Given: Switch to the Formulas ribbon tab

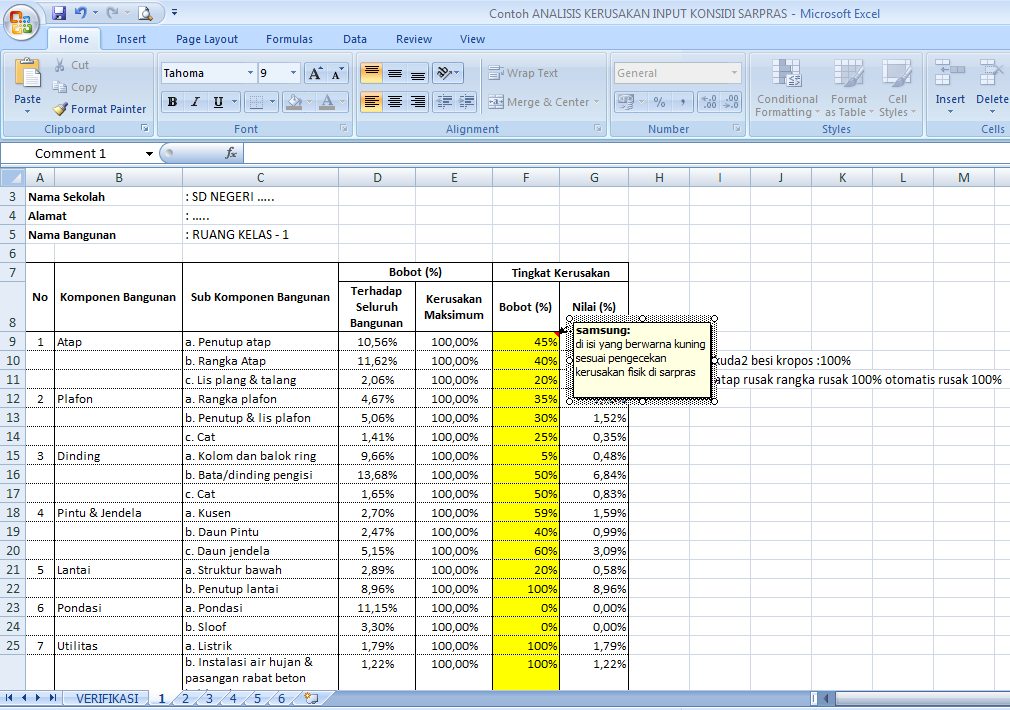Looking at the screenshot, I should (x=289, y=39).
